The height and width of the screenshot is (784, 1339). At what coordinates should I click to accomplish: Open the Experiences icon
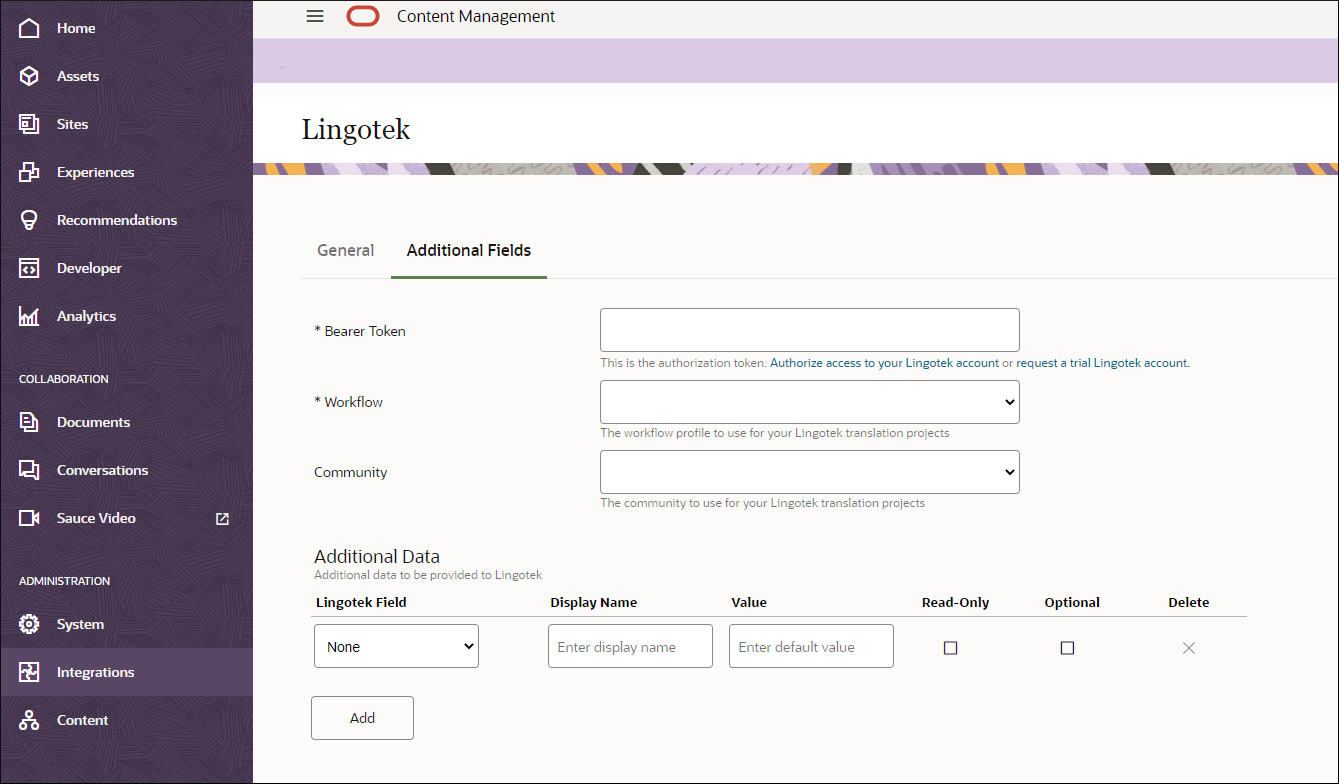click(x=29, y=172)
